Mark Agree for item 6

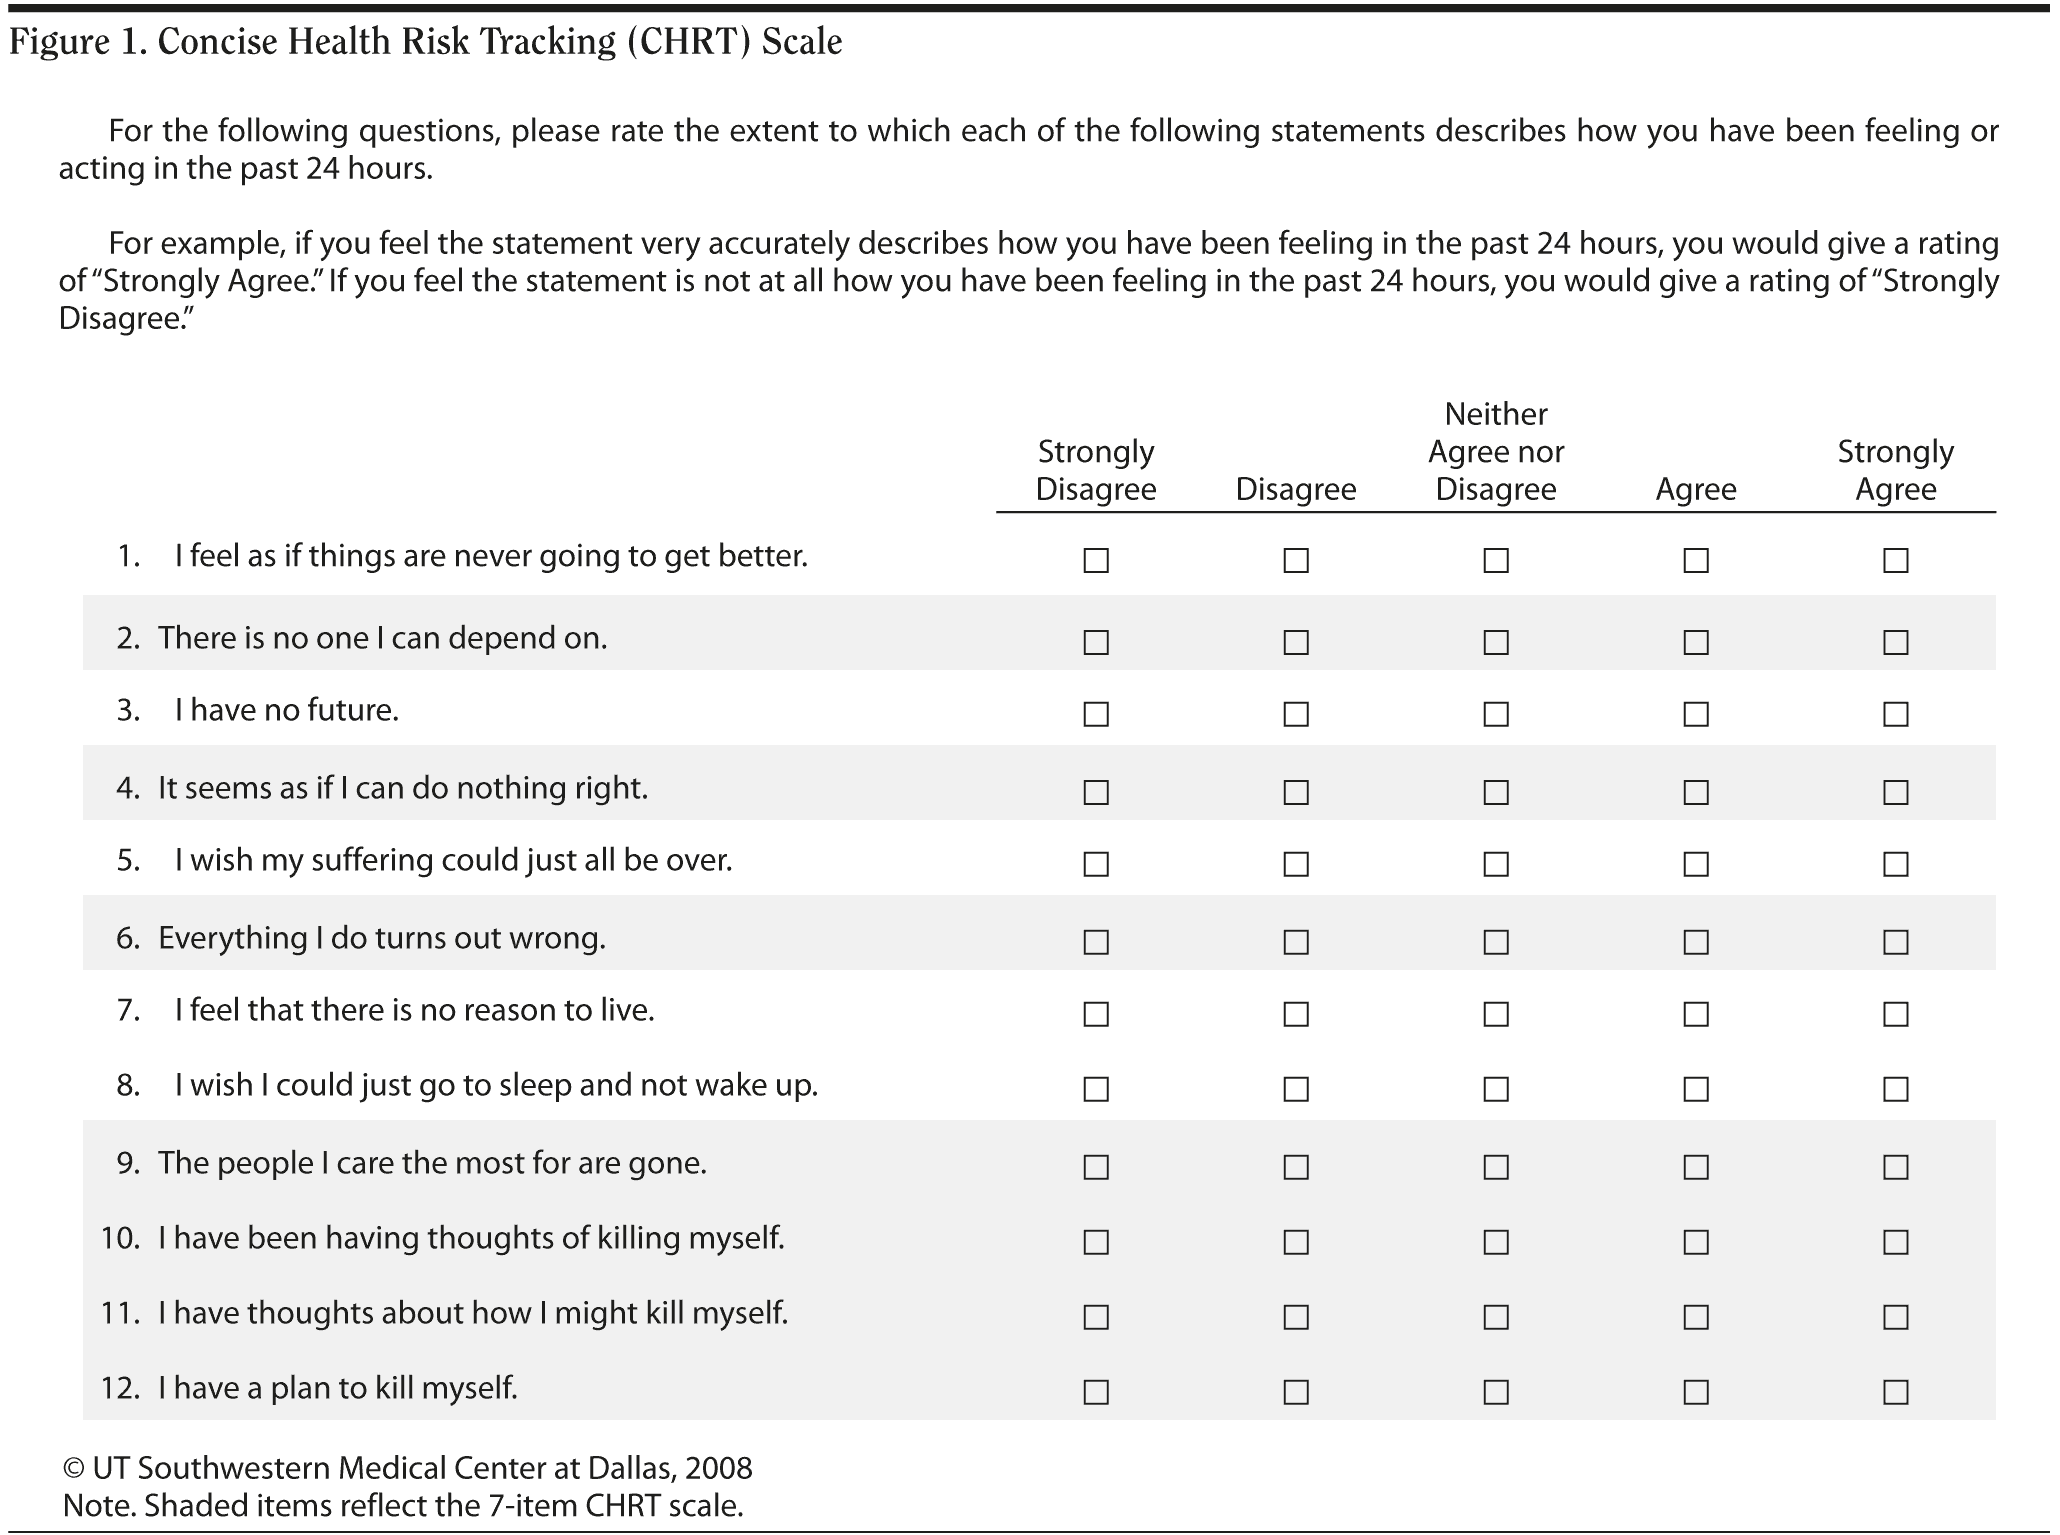(x=1696, y=942)
